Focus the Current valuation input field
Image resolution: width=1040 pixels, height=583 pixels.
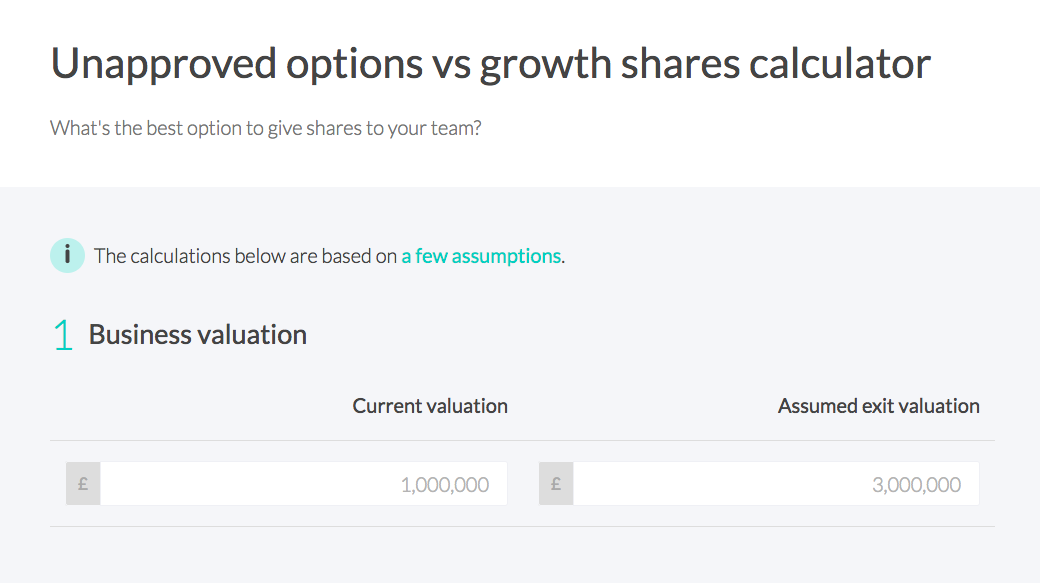[304, 484]
